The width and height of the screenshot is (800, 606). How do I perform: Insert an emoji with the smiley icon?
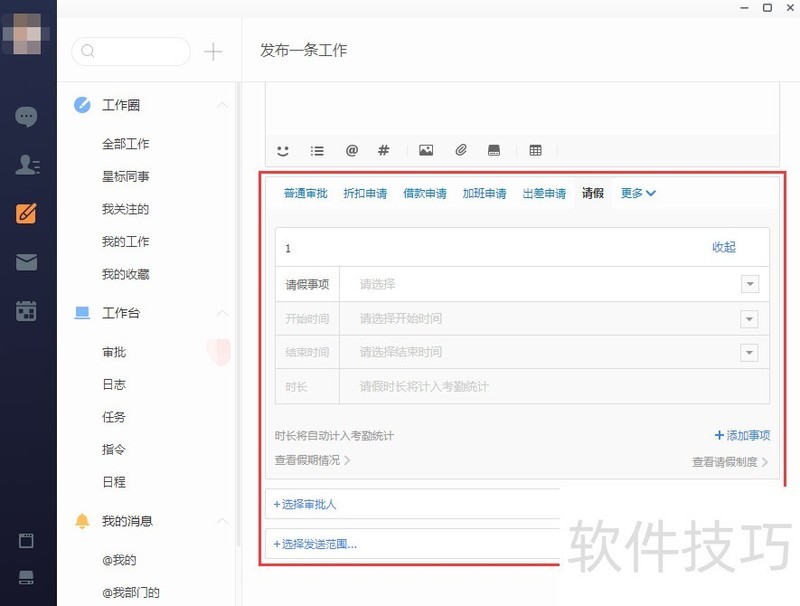(x=283, y=151)
